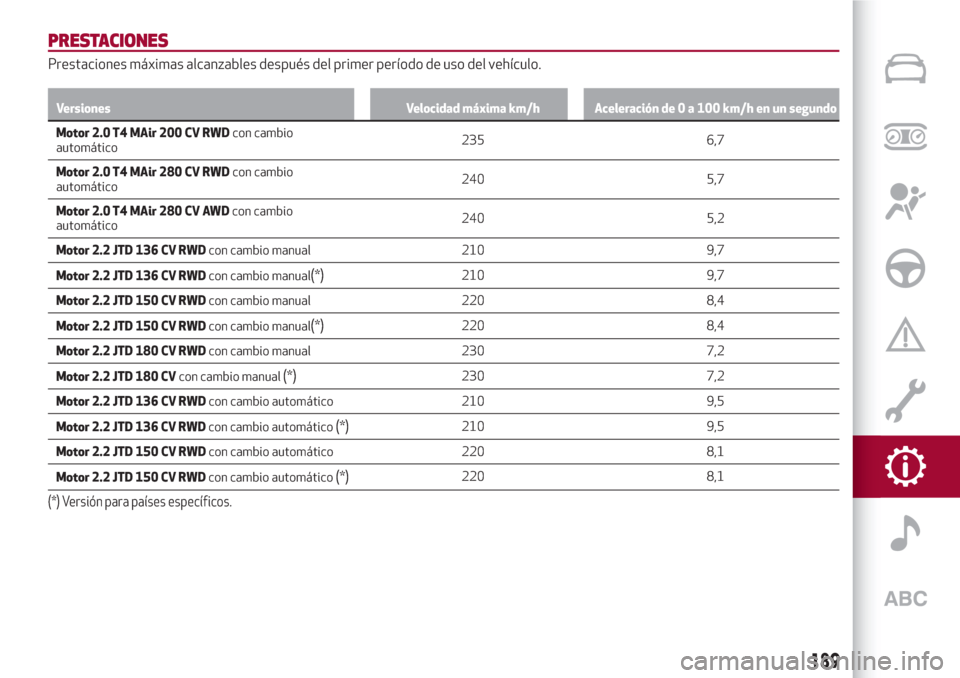This screenshot has height=678, width=960.
Task: Select Motor 2.2 JTD 150 CV RWD automático (*) row
Action: (443, 476)
